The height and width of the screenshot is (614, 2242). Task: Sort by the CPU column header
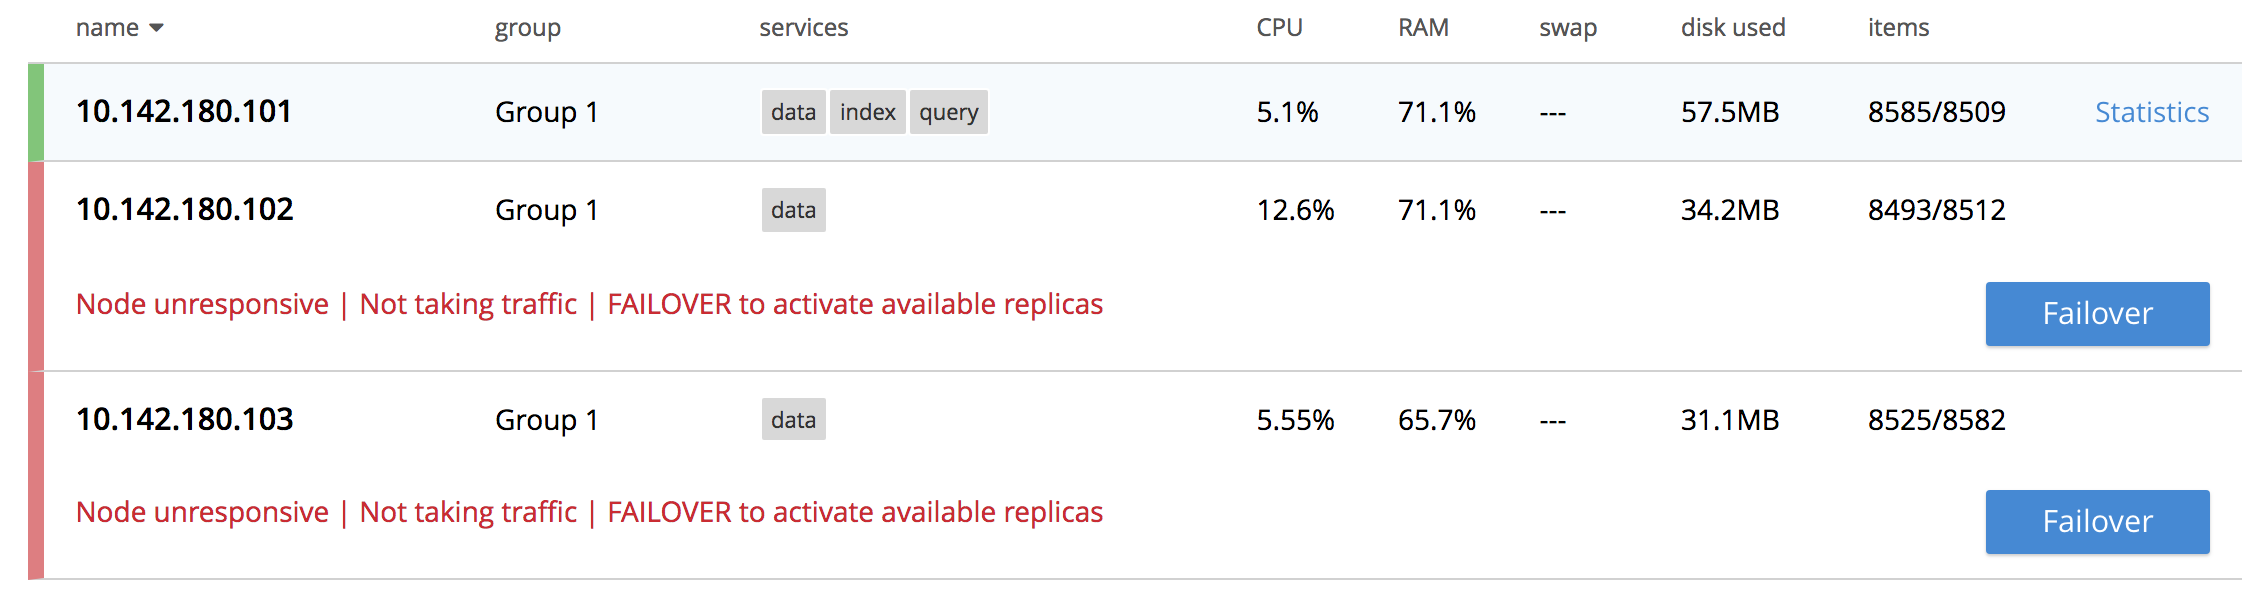[x=1279, y=28]
